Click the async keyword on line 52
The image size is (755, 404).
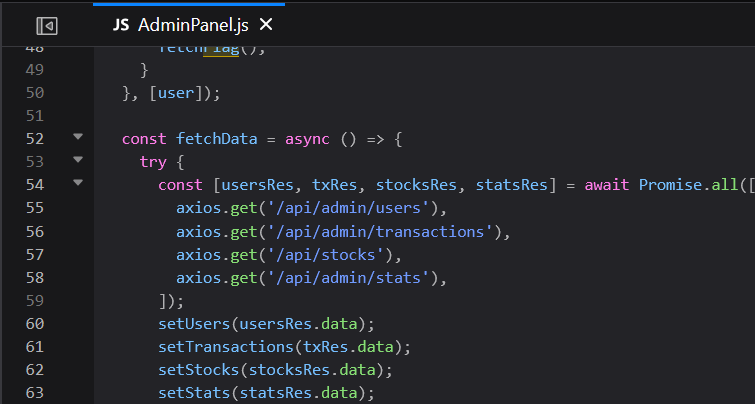coord(307,139)
